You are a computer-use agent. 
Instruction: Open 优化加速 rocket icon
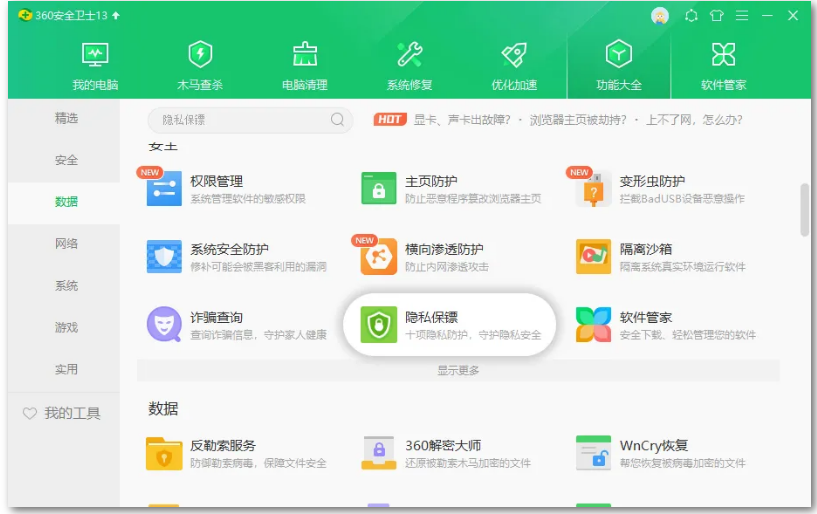pyautogui.click(x=514, y=54)
